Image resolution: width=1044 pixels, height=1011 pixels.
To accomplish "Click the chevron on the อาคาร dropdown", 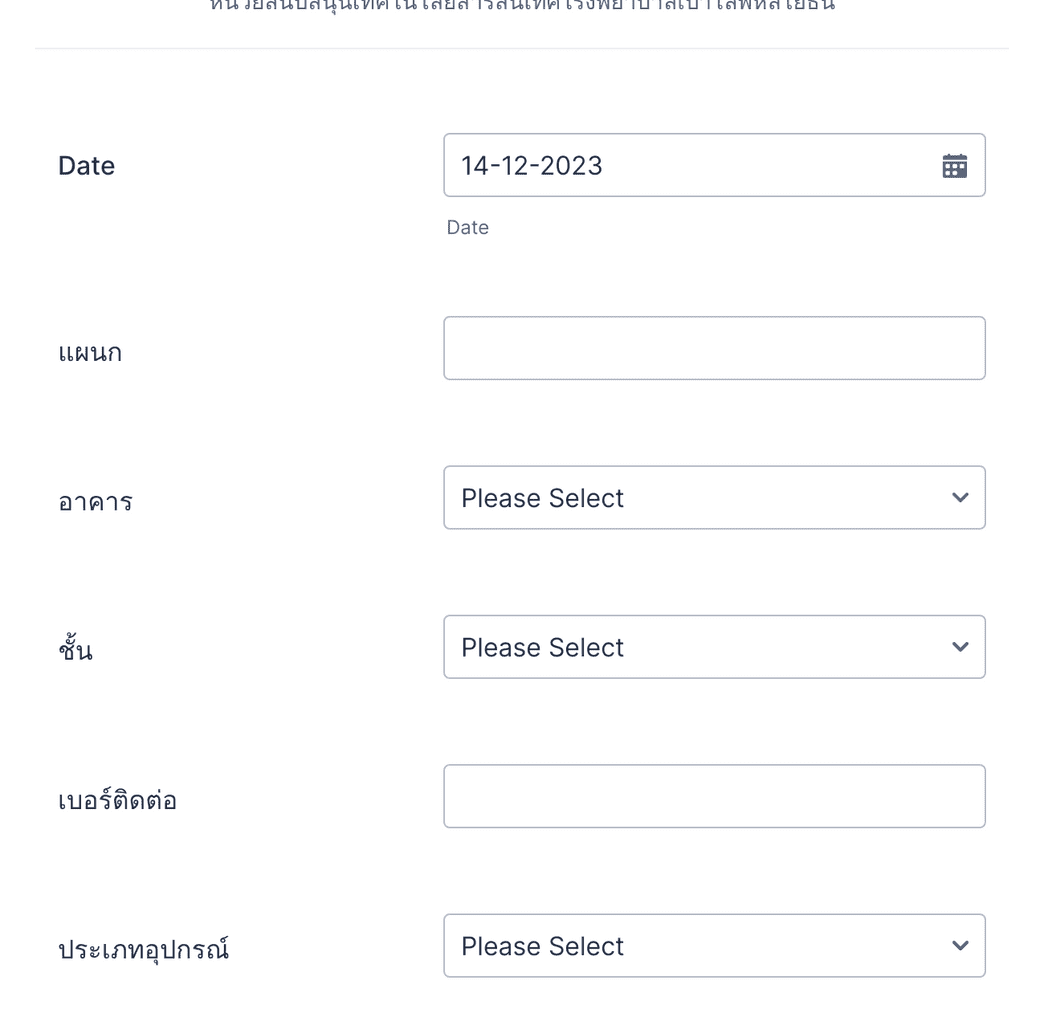I will point(959,497).
